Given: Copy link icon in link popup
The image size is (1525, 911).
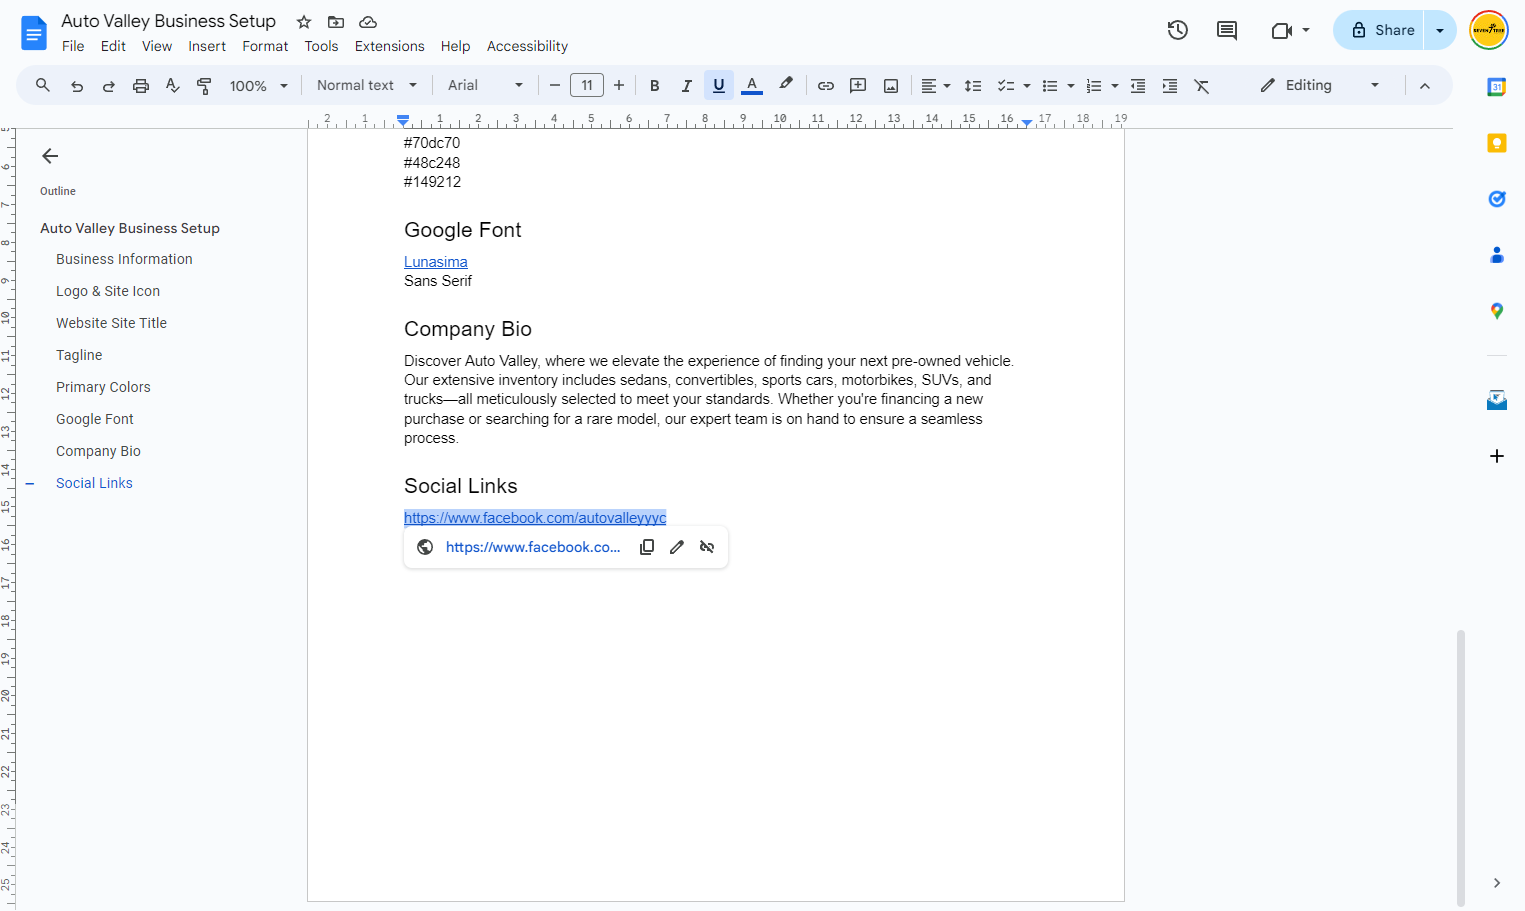Looking at the screenshot, I should pos(647,547).
